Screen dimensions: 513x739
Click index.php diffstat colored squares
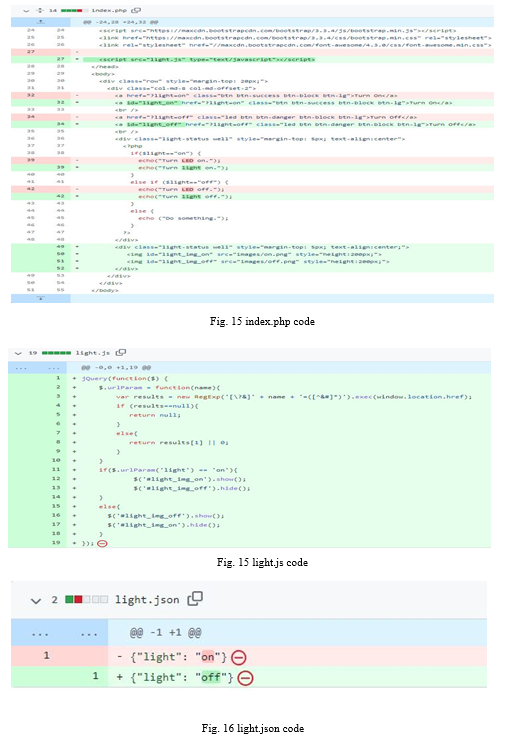pyautogui.click(x=72, y=10)
